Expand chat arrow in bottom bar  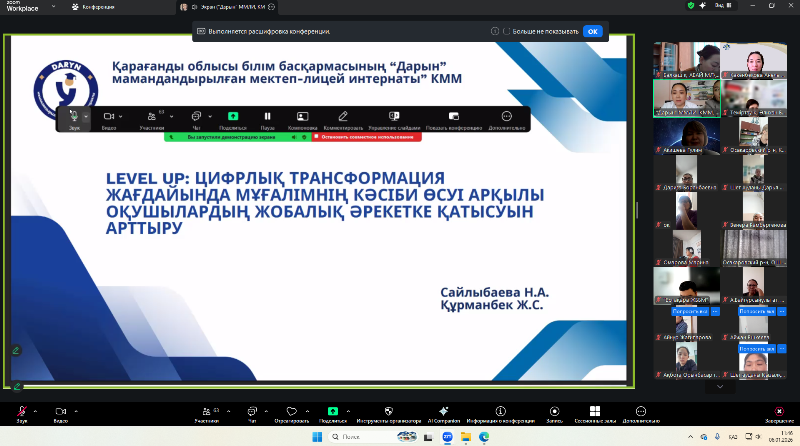pyautogui.click(x=266, y=411)
